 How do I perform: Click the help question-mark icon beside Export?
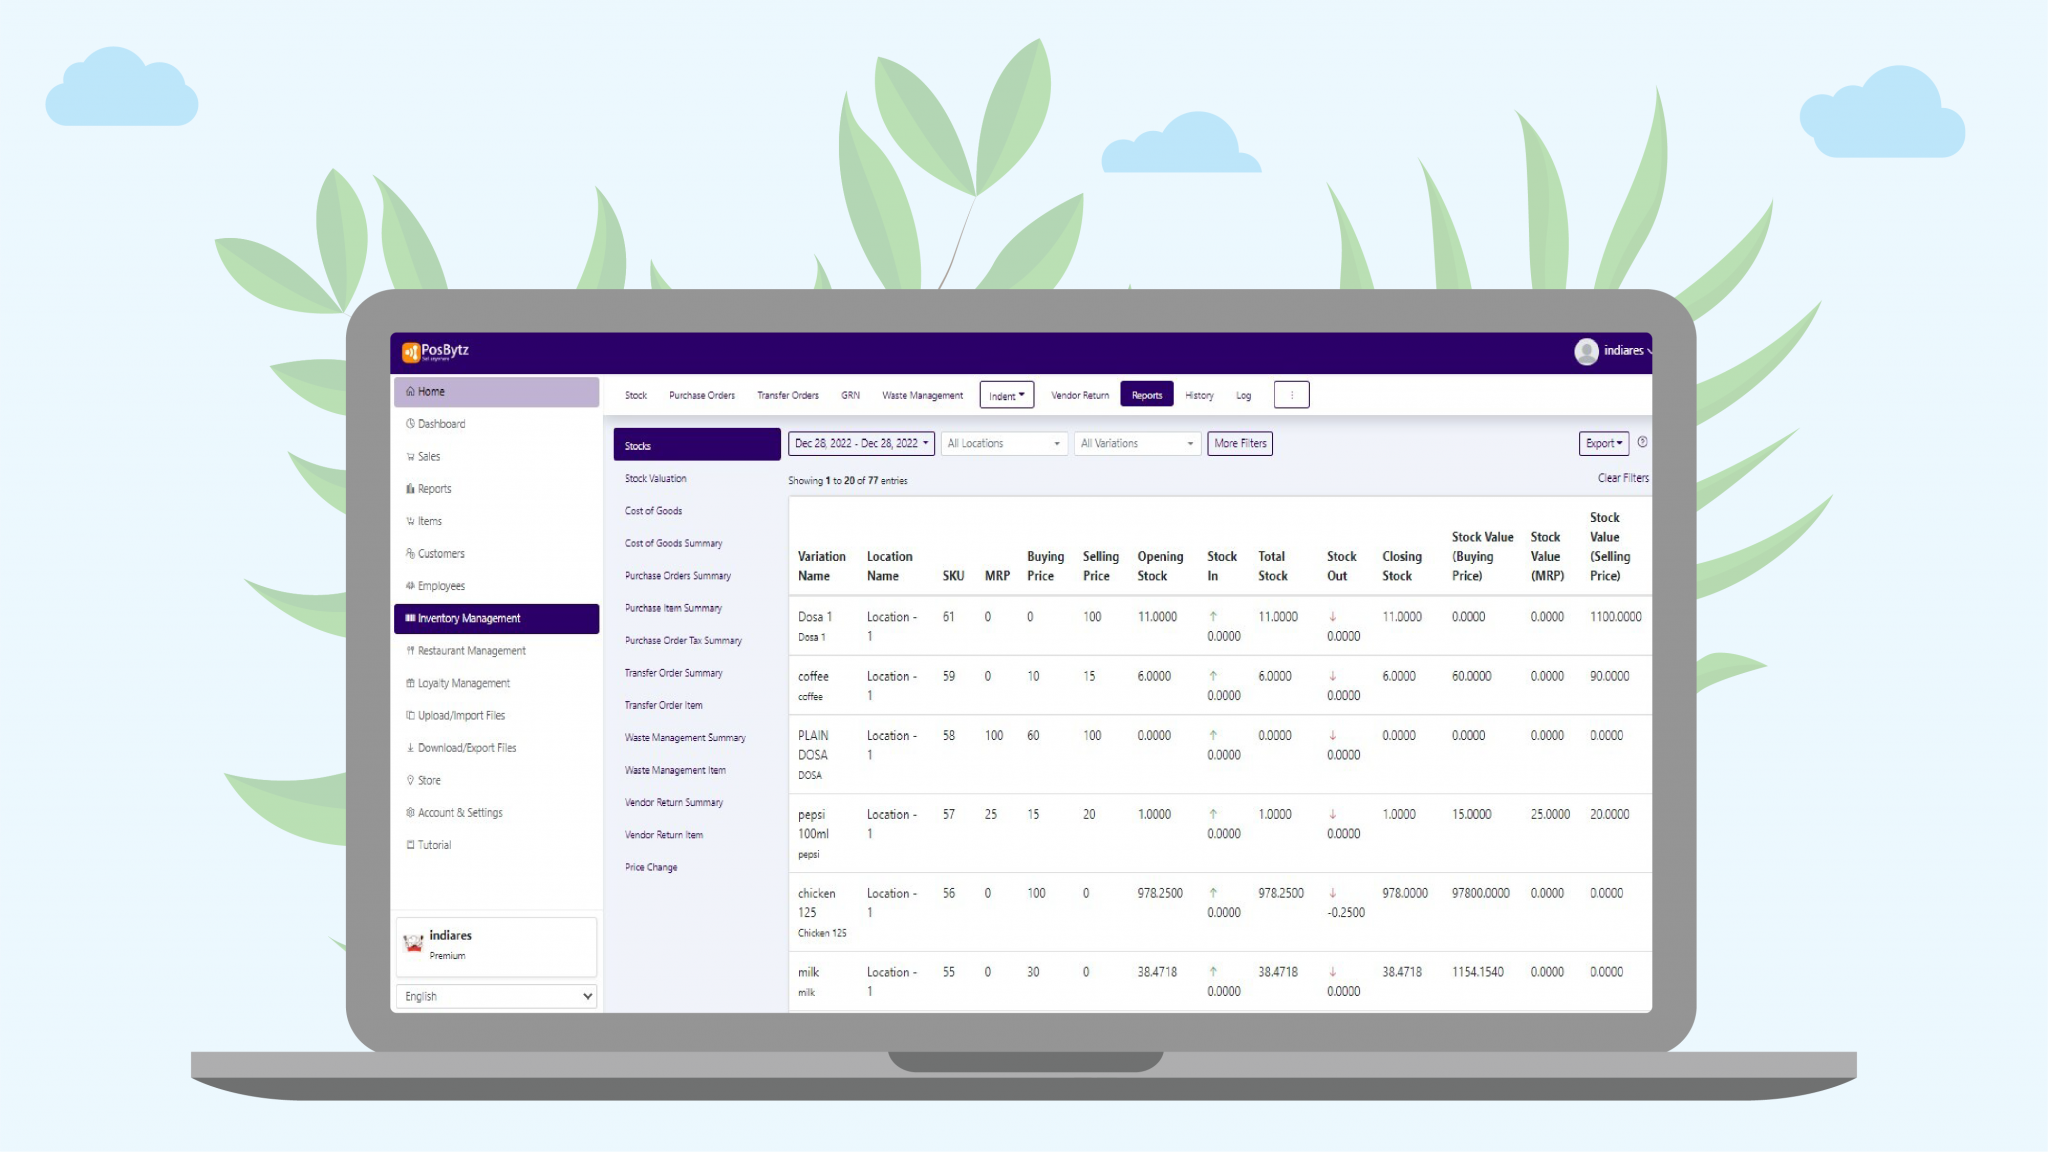tap(1641, 442)
